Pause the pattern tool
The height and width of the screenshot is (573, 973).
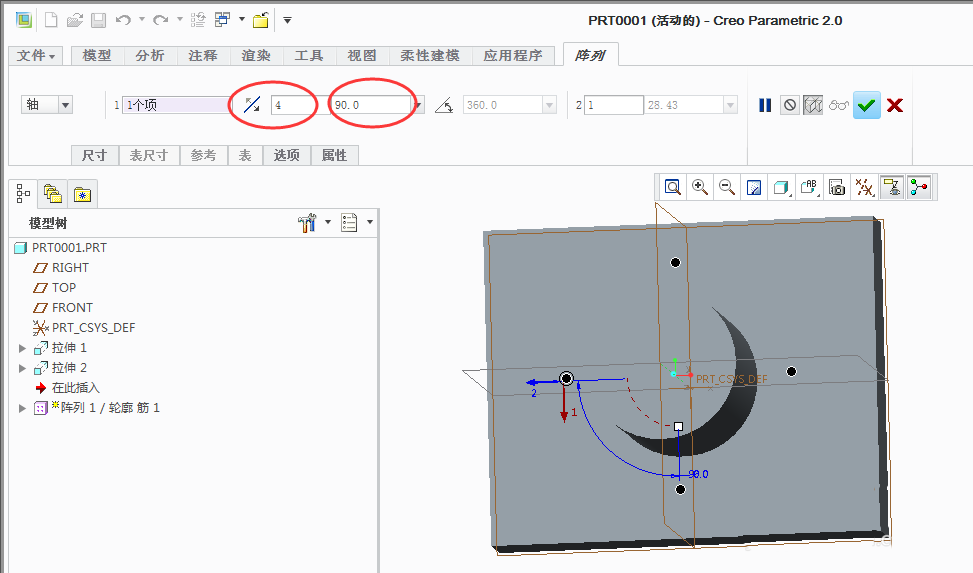click(x=765, y=105)
